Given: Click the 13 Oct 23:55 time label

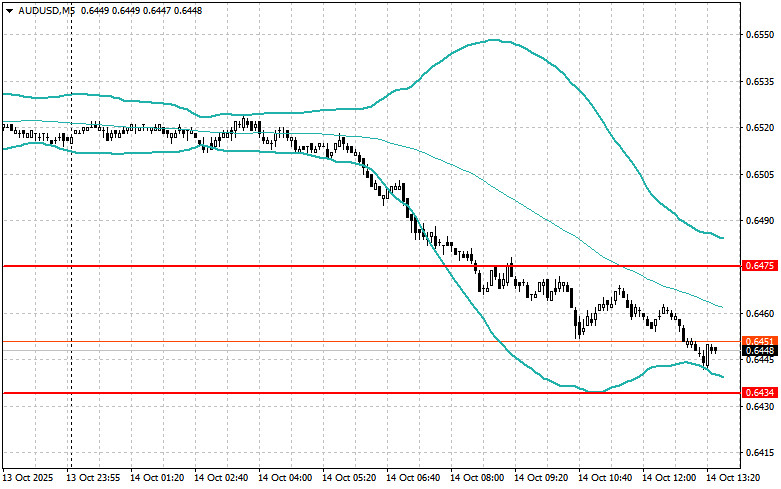Looking at the screenshot, I should (93, 478).
